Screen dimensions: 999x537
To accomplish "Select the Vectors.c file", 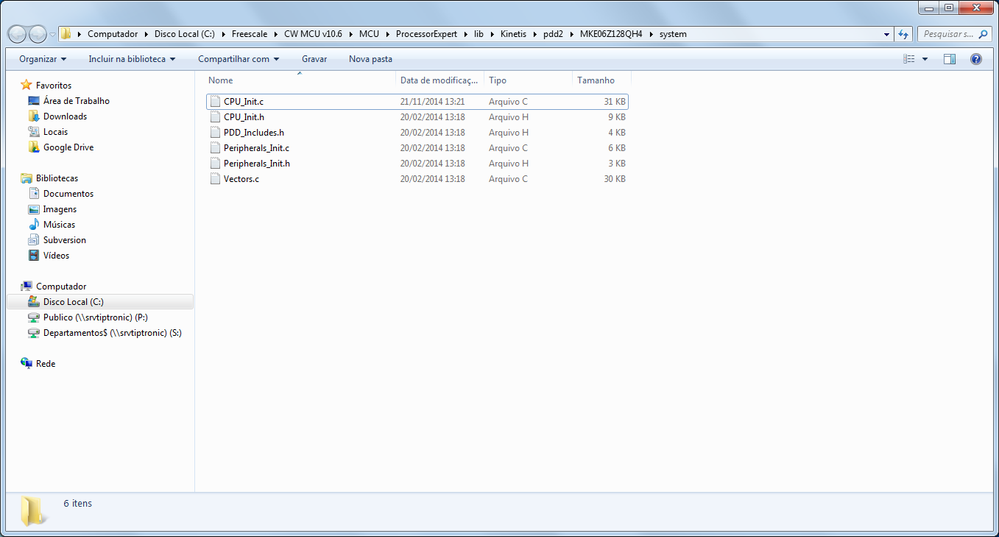I will [417, 179].
